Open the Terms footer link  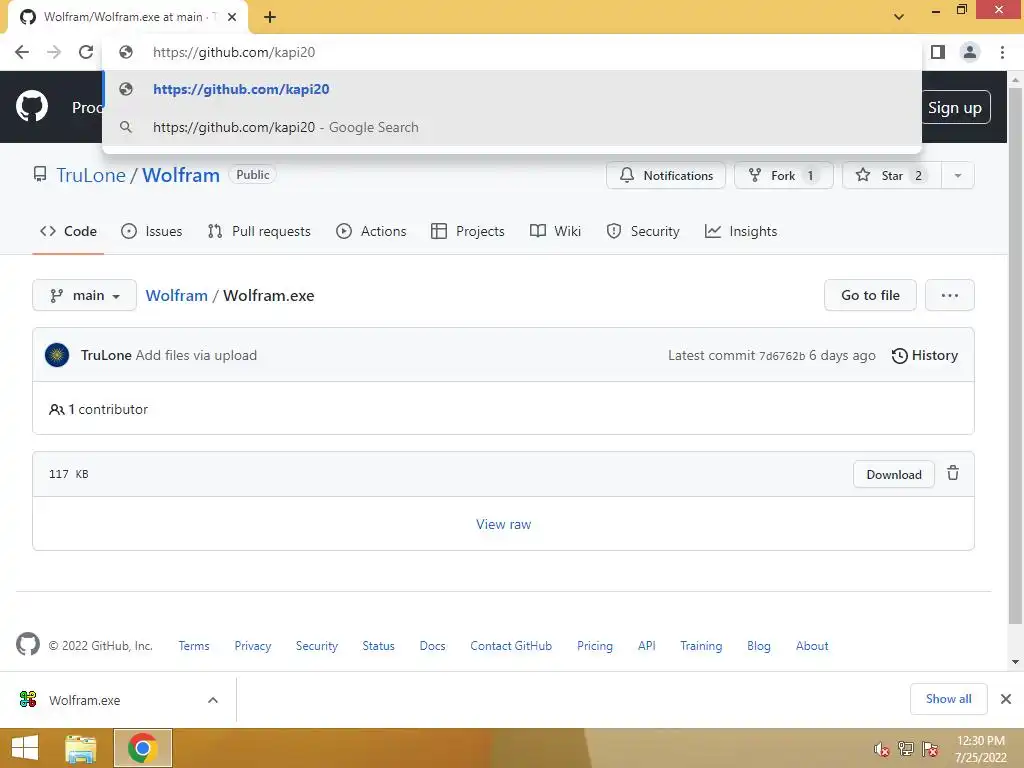click(194, 646)
